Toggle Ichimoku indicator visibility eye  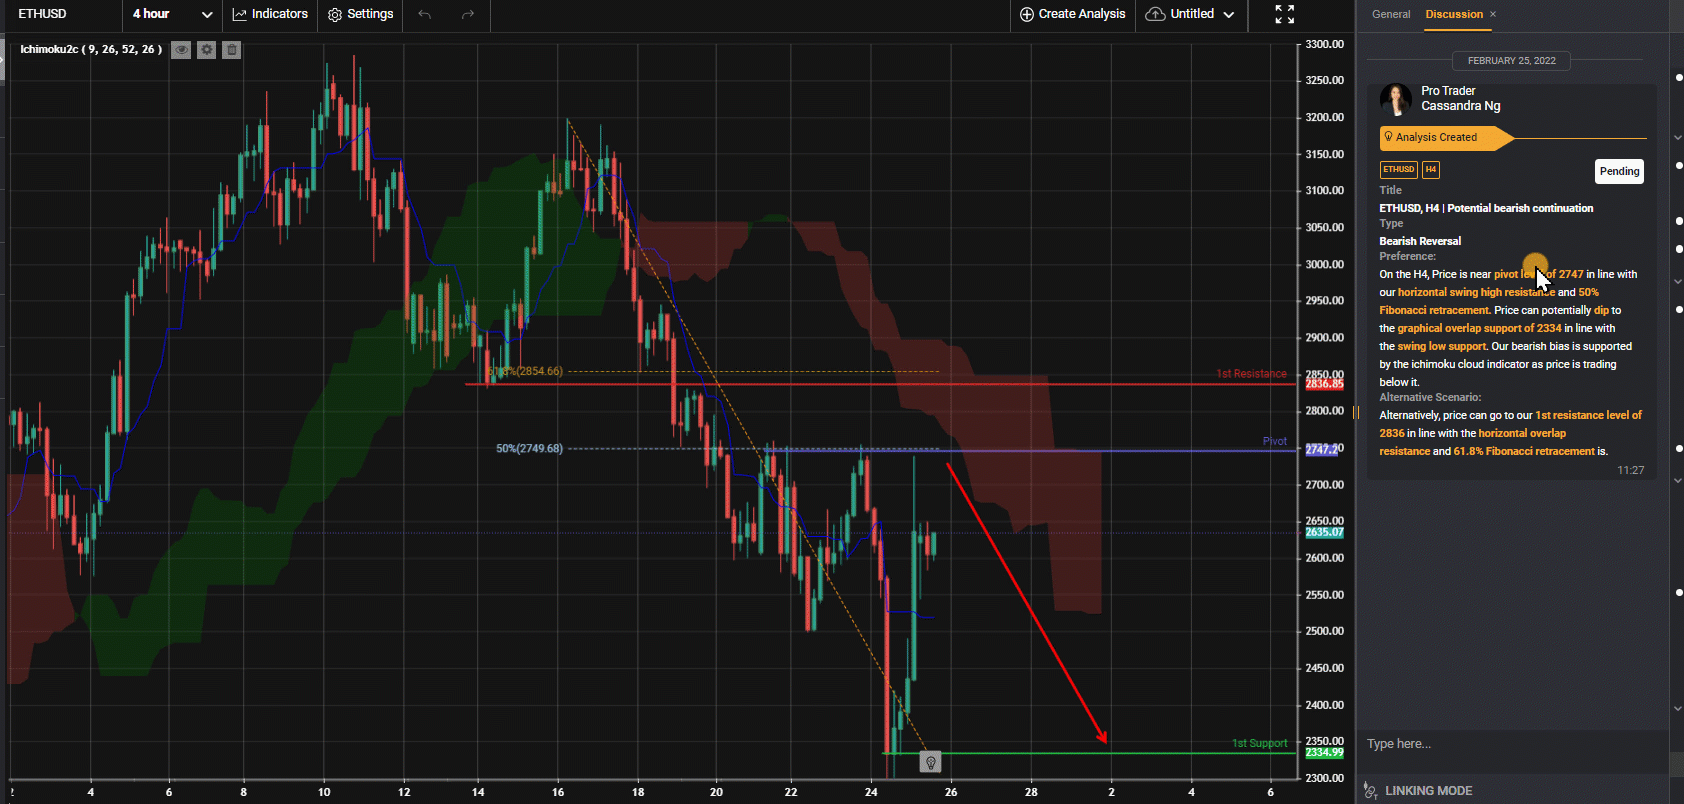coord(181,49)
